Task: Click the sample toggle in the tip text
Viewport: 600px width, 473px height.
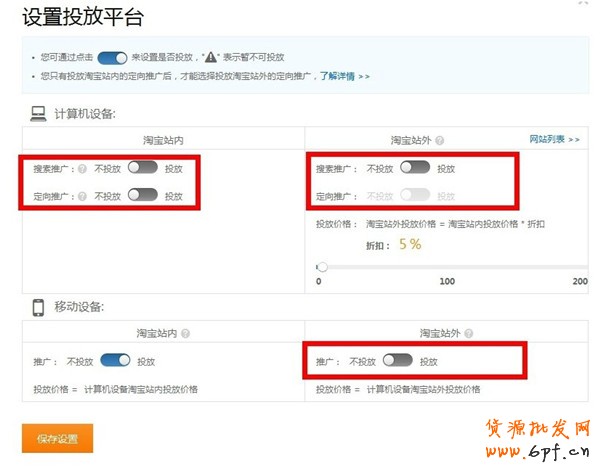Action: 113,59
